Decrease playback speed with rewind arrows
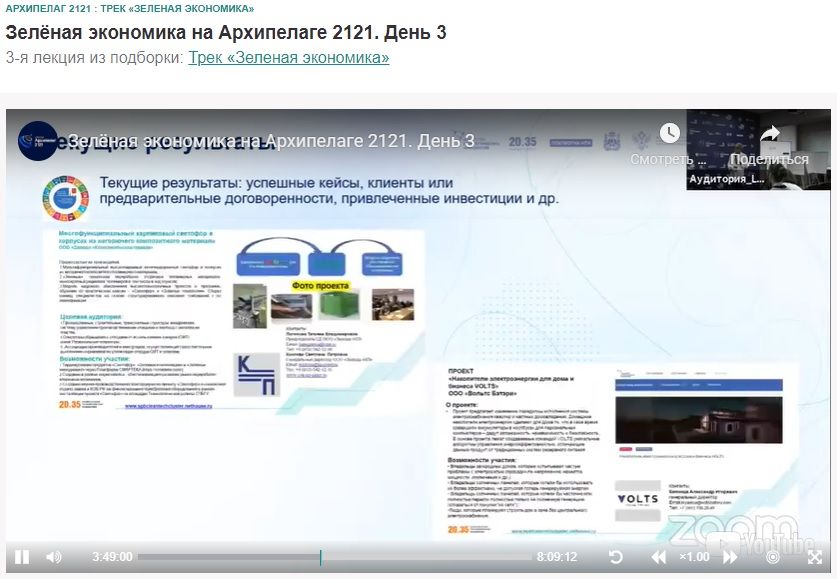The height and width of the screenshot is (579, 837). [658, 557]
